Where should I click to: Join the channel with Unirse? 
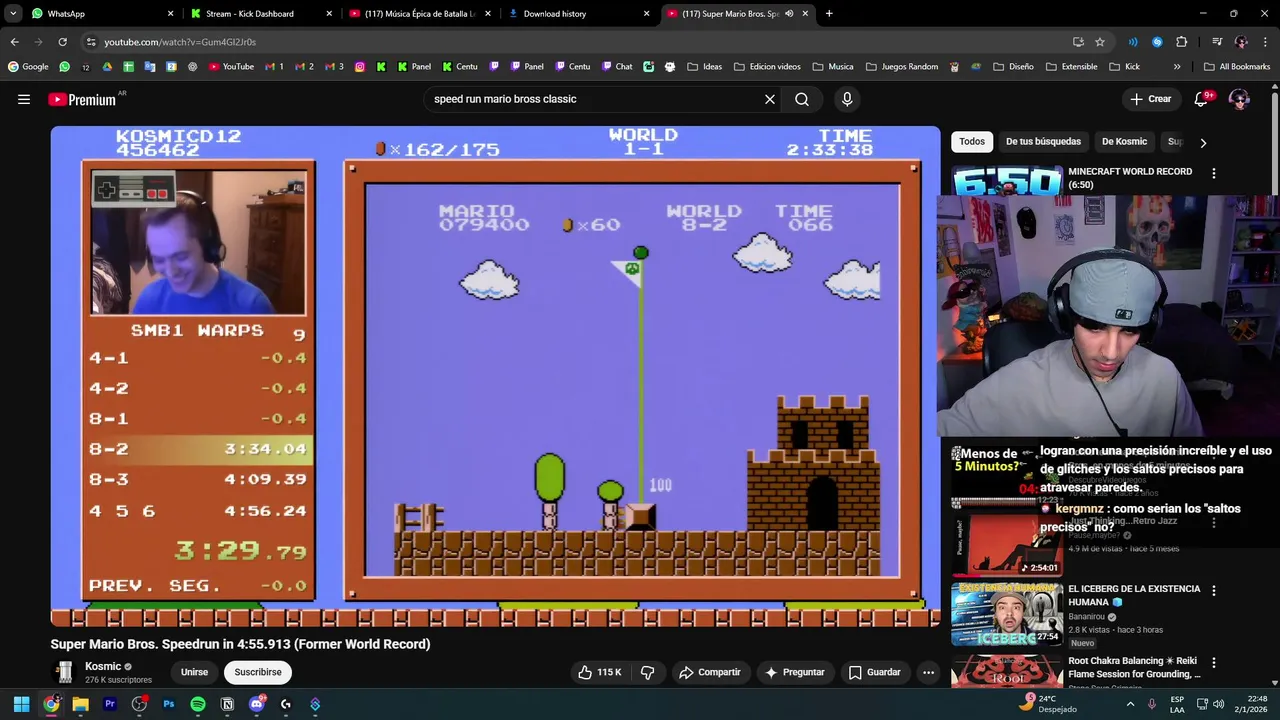(x=194, y=672)
